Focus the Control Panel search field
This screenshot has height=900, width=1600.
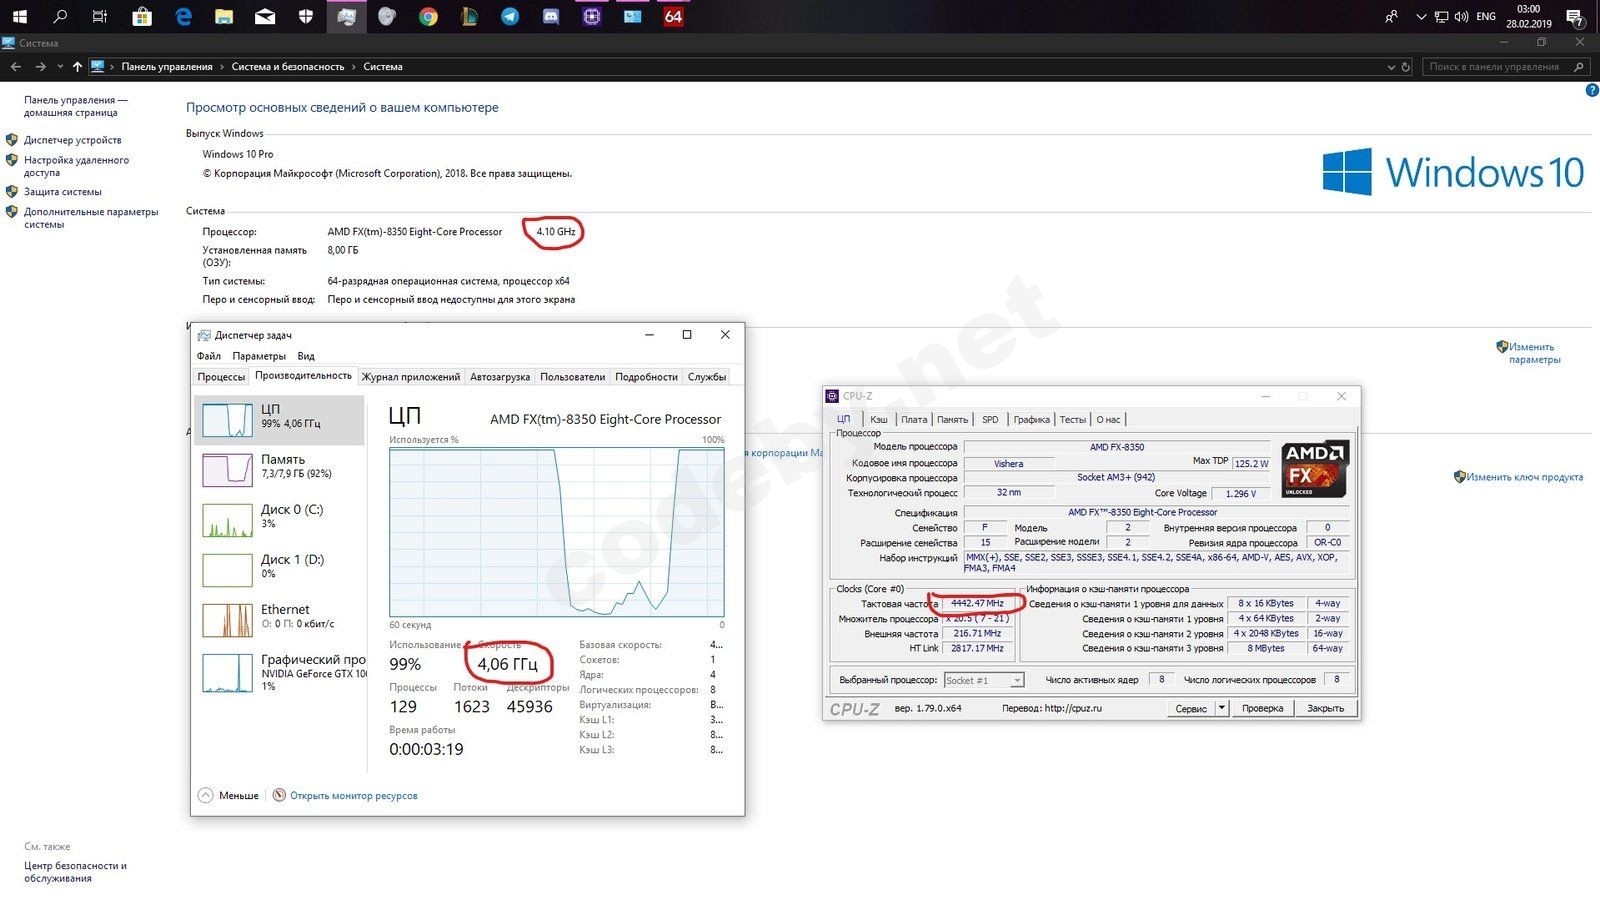(x=1506, y=67)
